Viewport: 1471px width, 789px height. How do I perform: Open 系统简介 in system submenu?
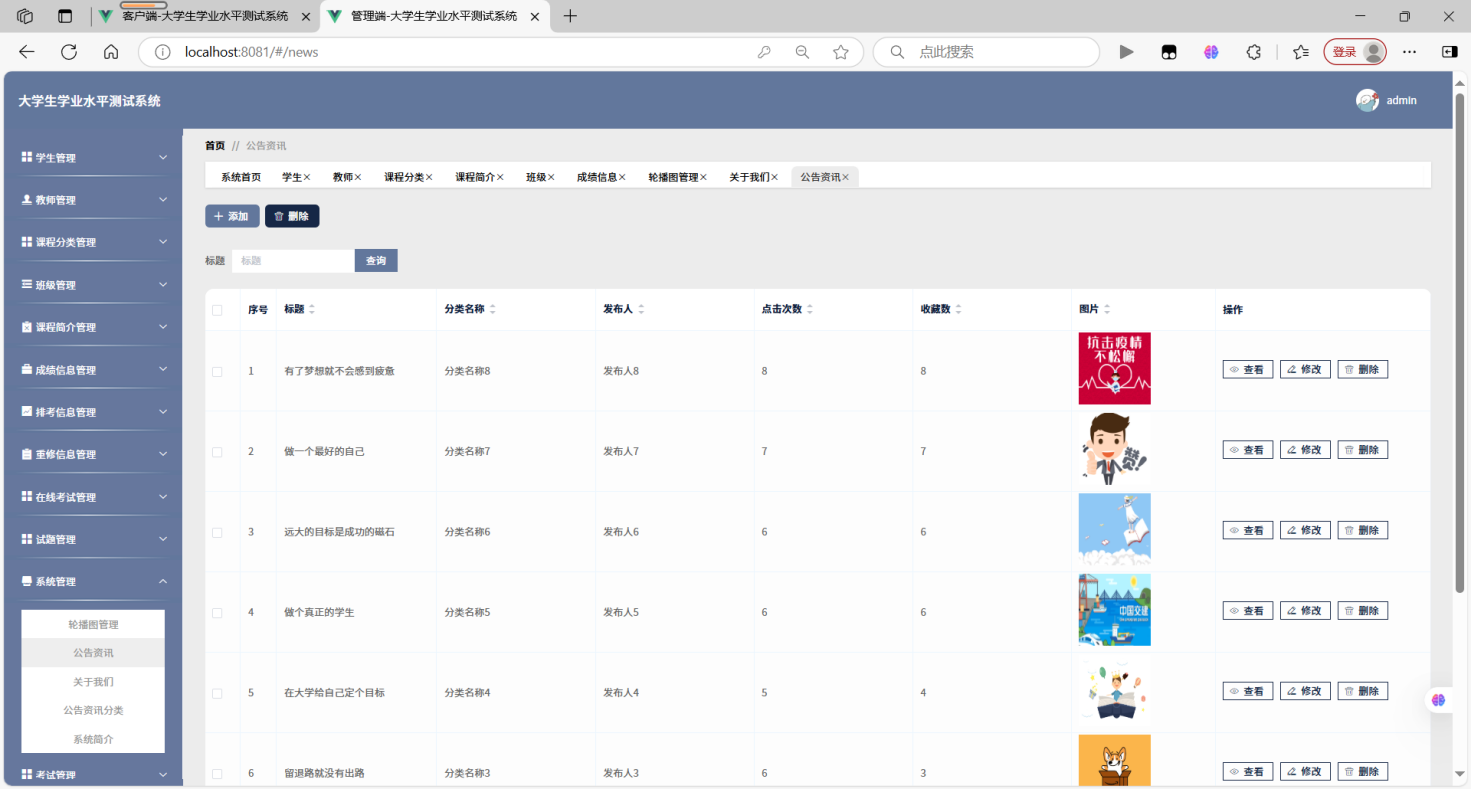point(93,739)
